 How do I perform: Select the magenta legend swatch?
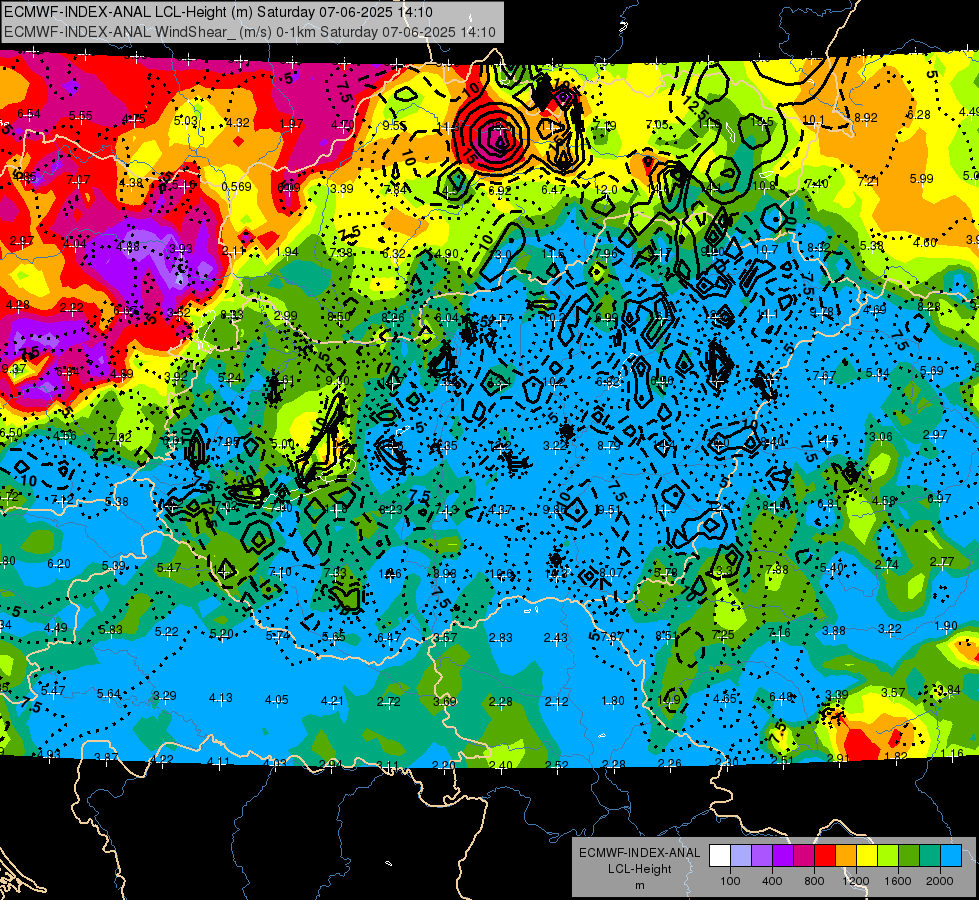pos(804,856)
